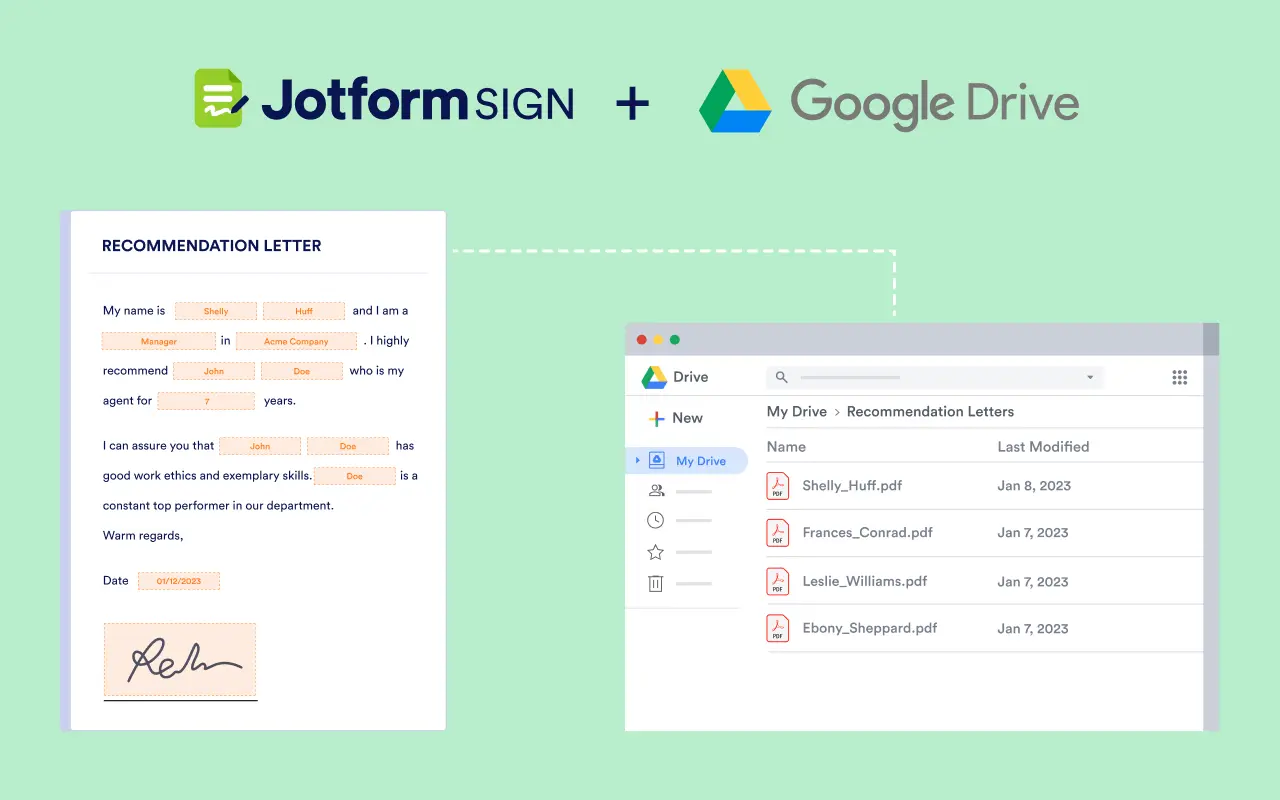The width and height of the screenshot is (1280, 800).
Task: Open Shared with me people icon
Action: point(656,491)
